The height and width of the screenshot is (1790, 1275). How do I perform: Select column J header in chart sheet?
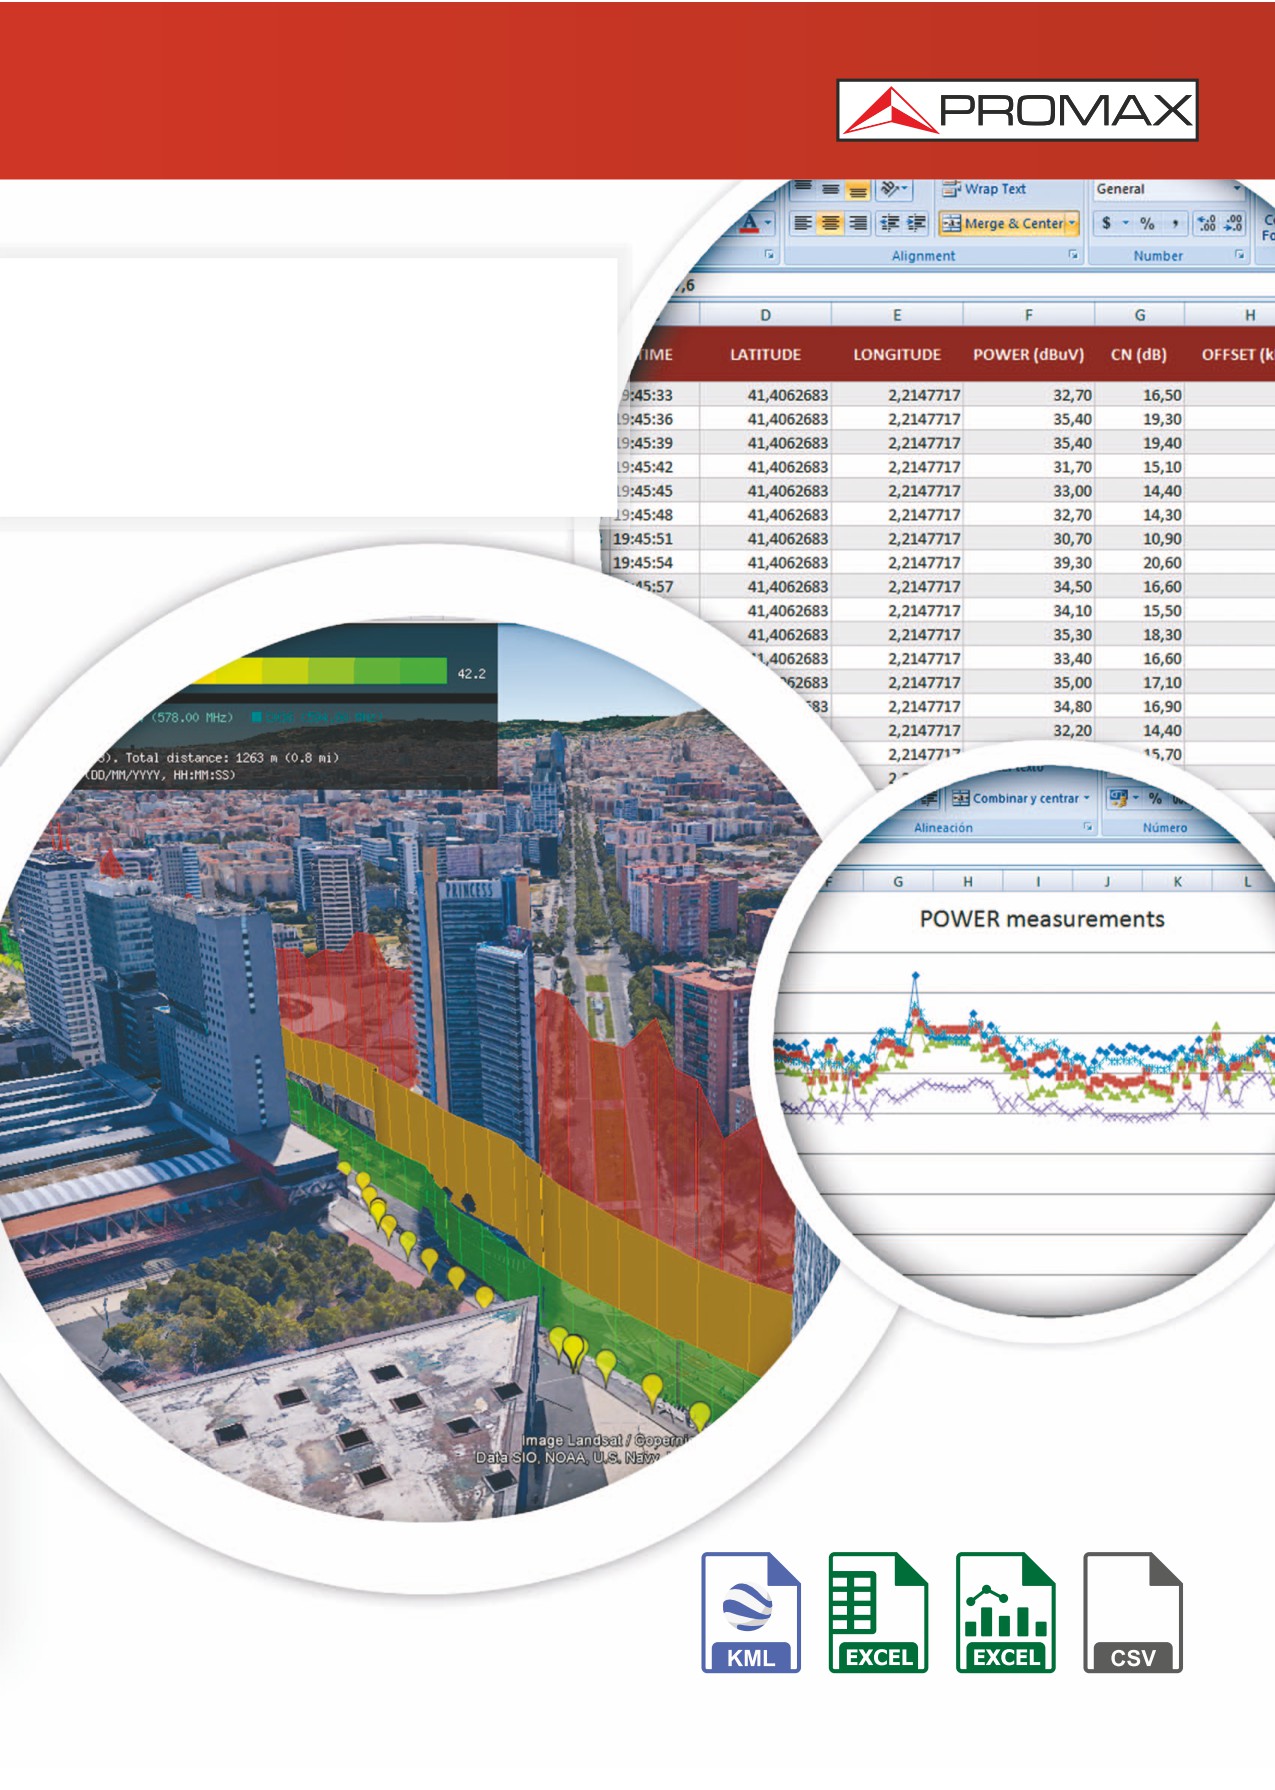(x=1107, y=881)
